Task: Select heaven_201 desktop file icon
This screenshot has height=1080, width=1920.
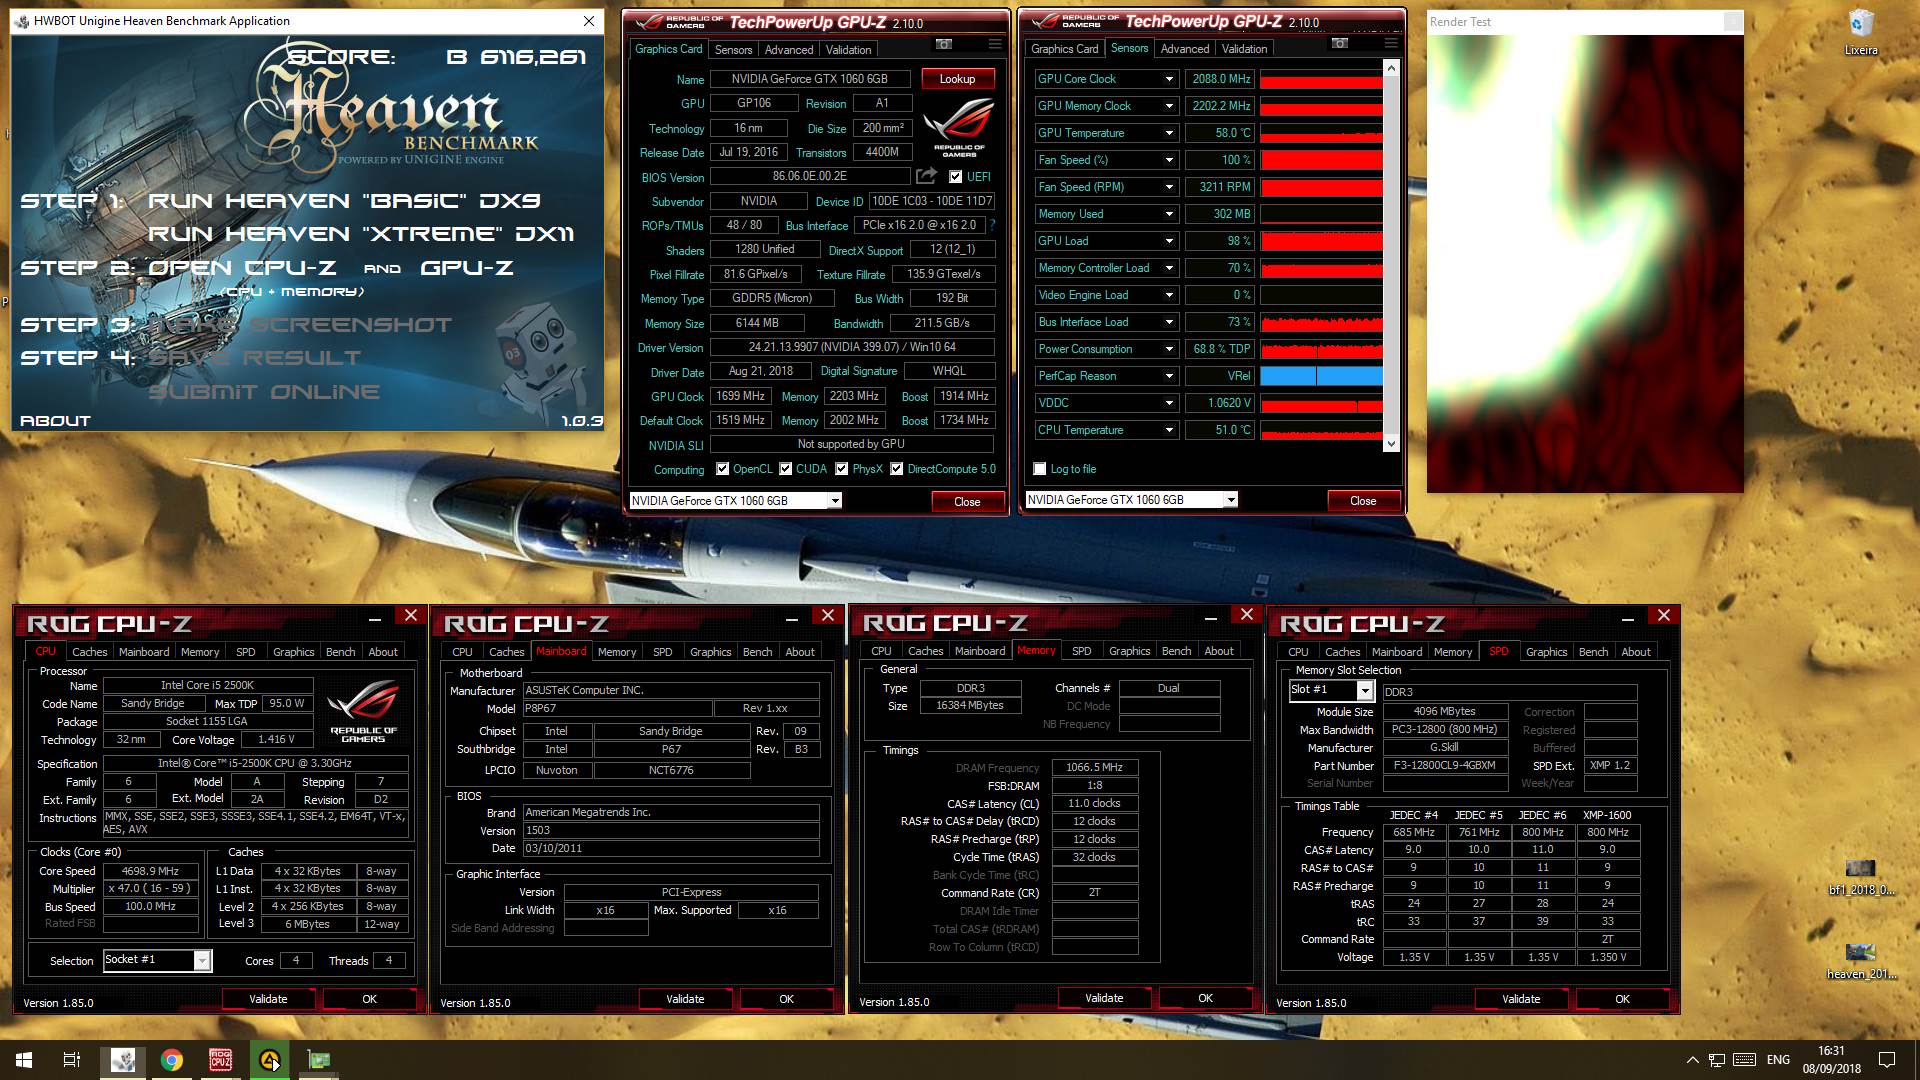Action: point(1860,961)
